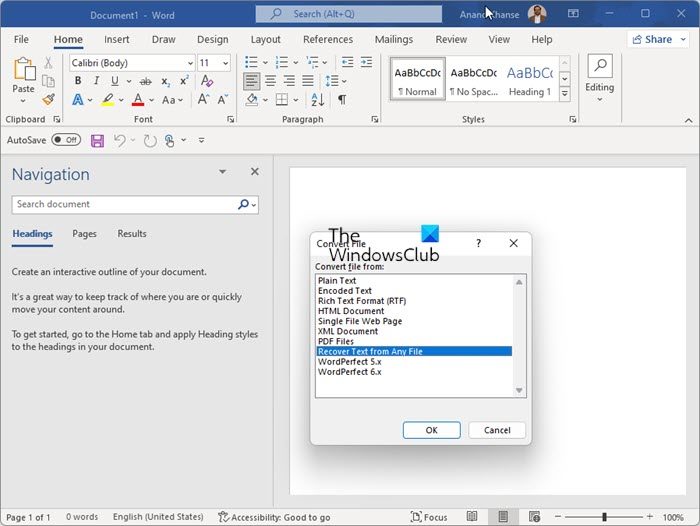Open the Insert ribbon tab
The image size is (700, 526).
coord(116,40)
